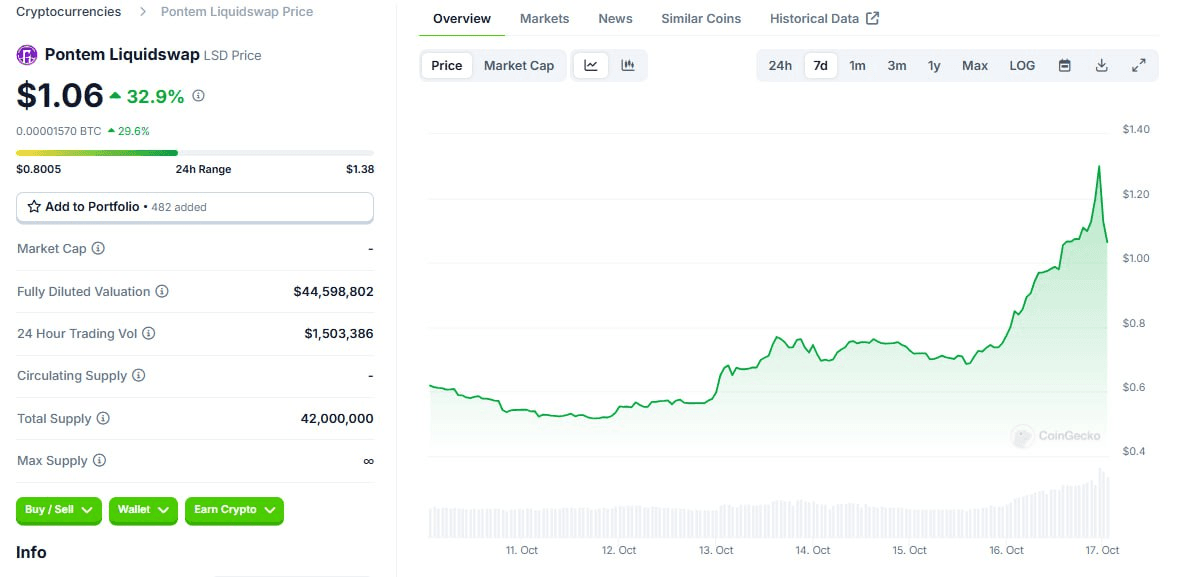
Task: Open the 24 Hour Trading Vol info icon
Action: click(x=149, y=333)
